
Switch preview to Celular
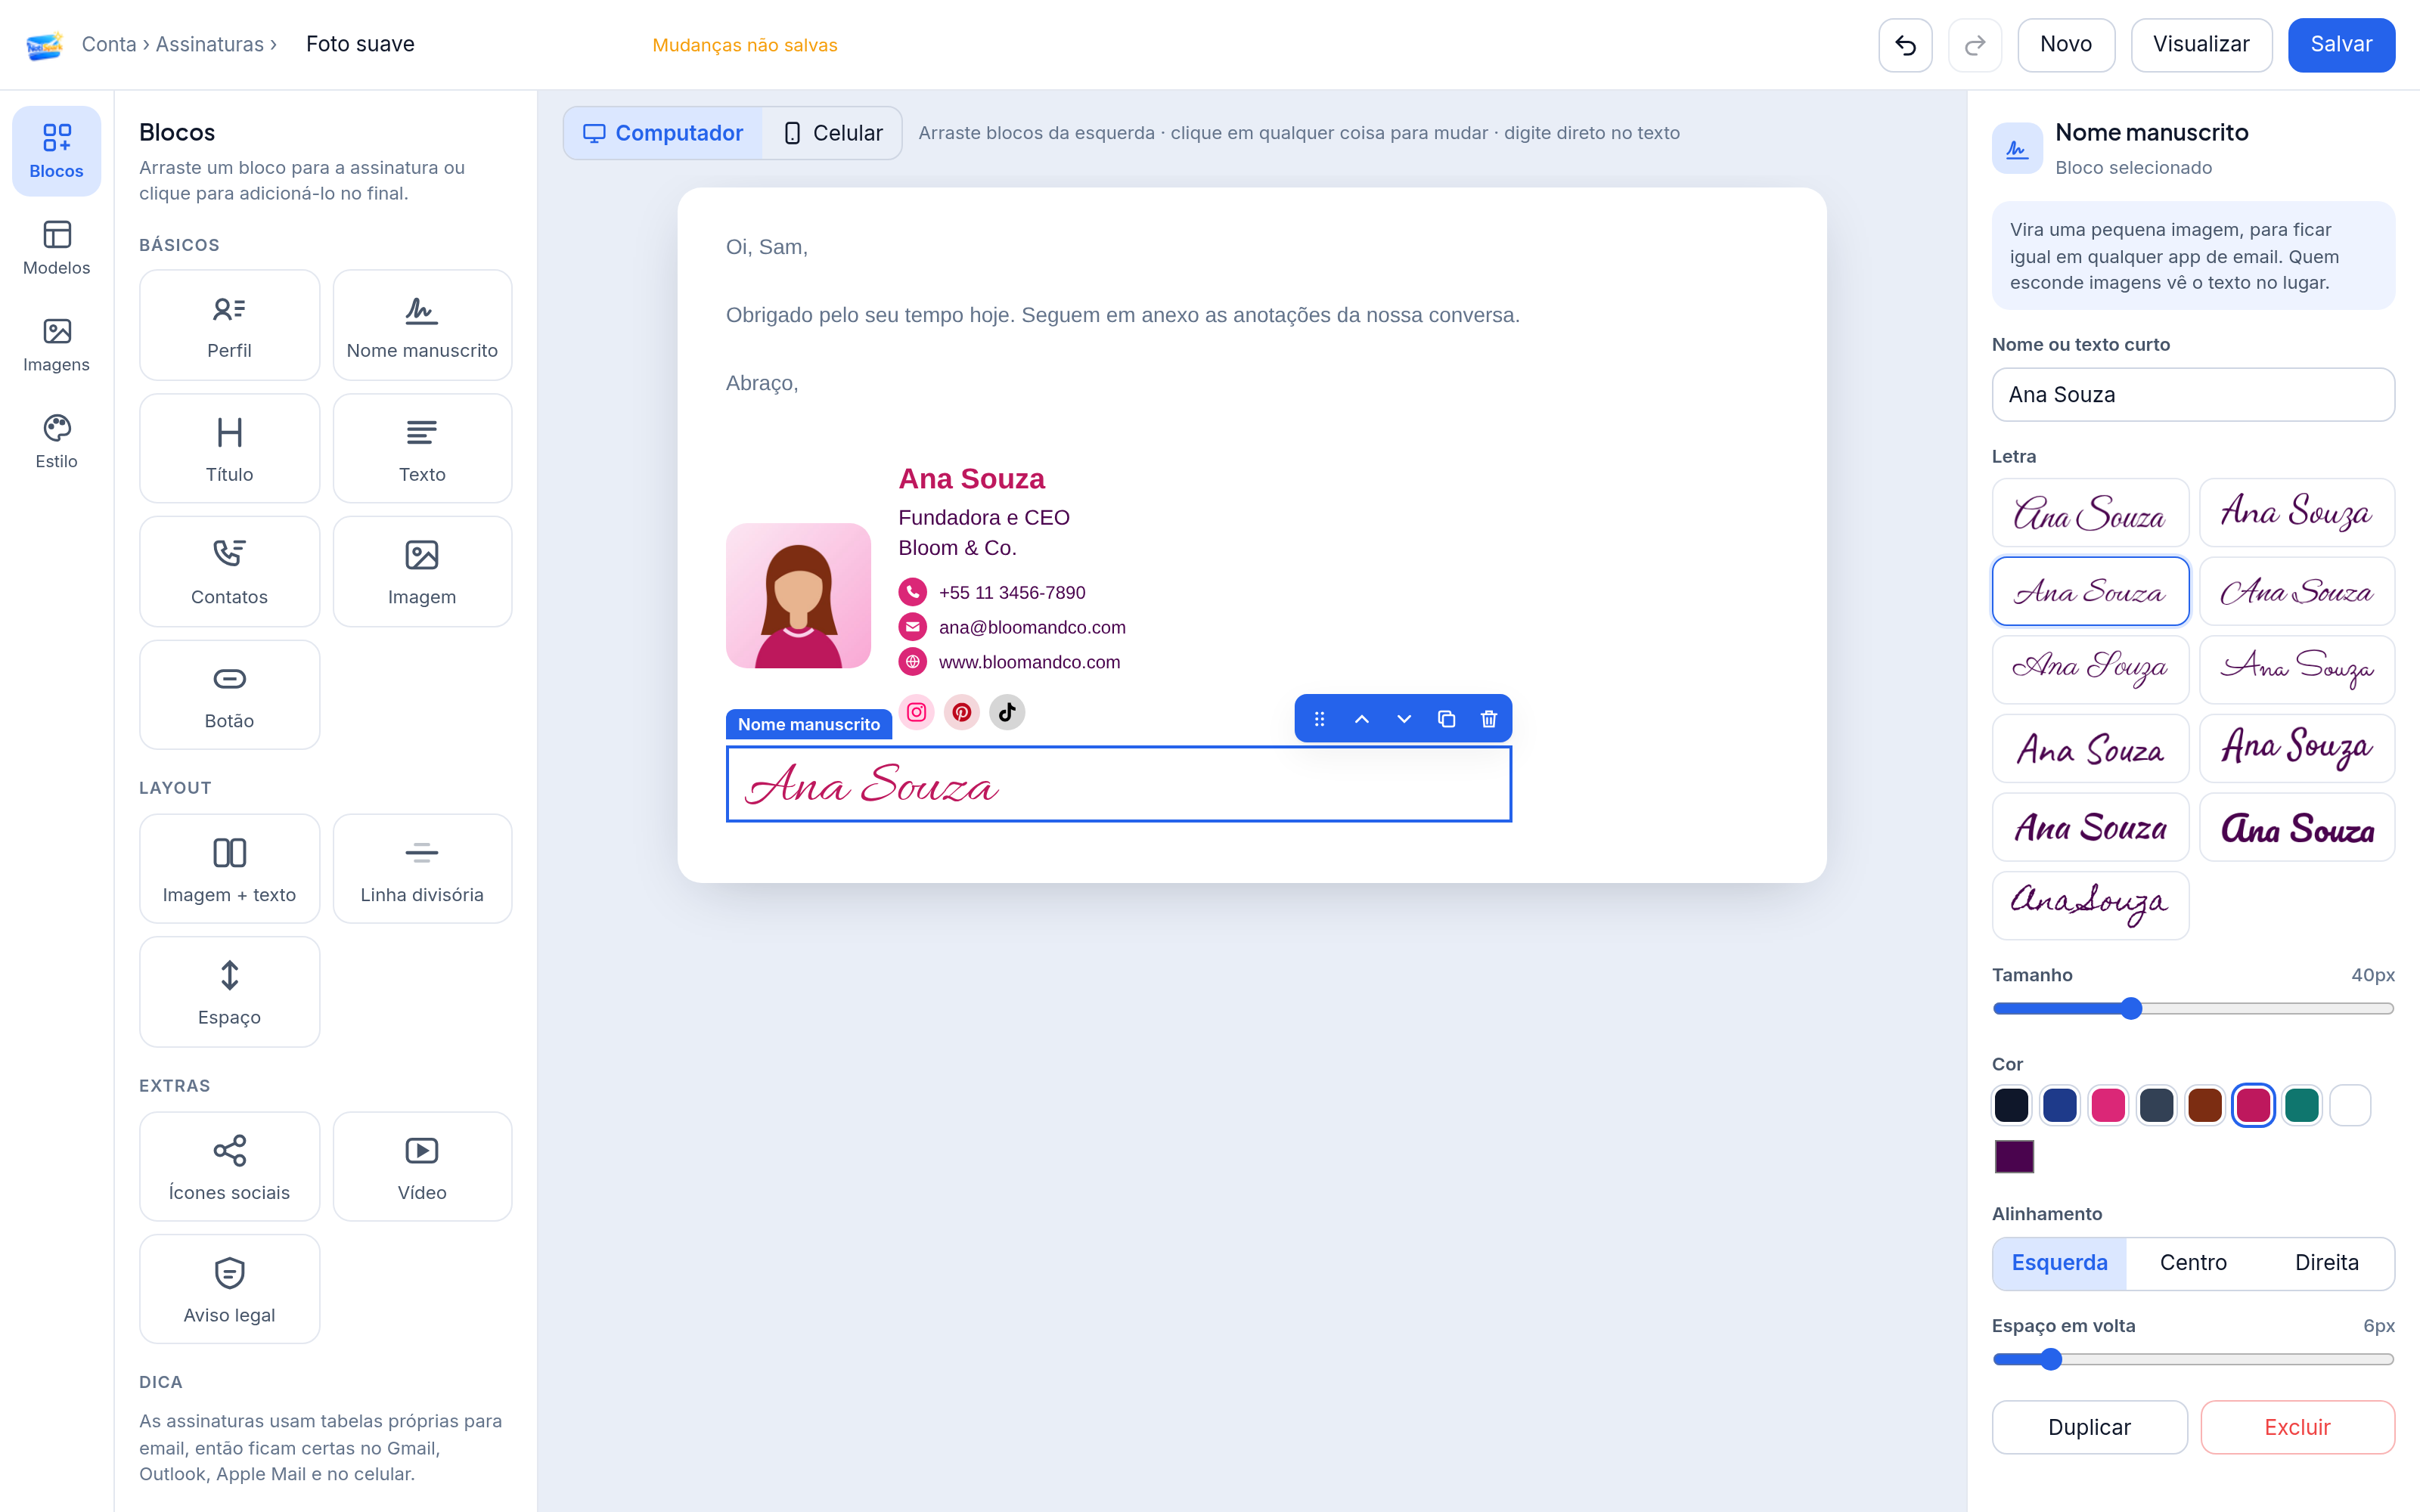[x=832, y=133]
